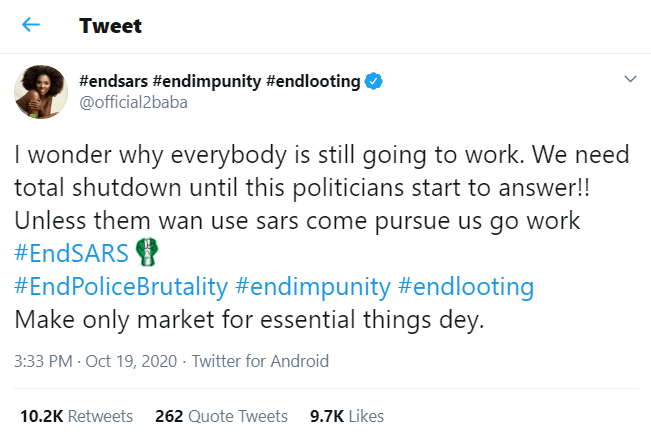651x440 pixels.
Task: Click #endlooting hashtag in tweet body
Action: [465, 287]
